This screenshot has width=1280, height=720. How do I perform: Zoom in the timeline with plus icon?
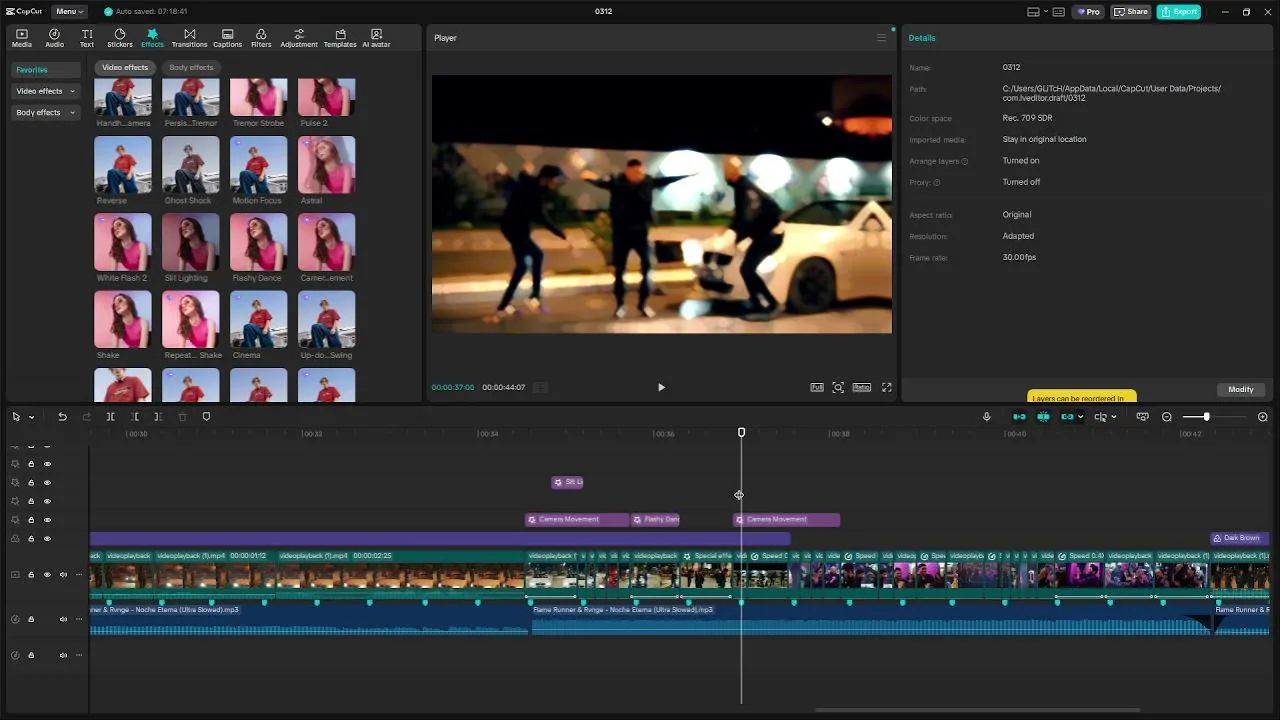point(1263,417)
